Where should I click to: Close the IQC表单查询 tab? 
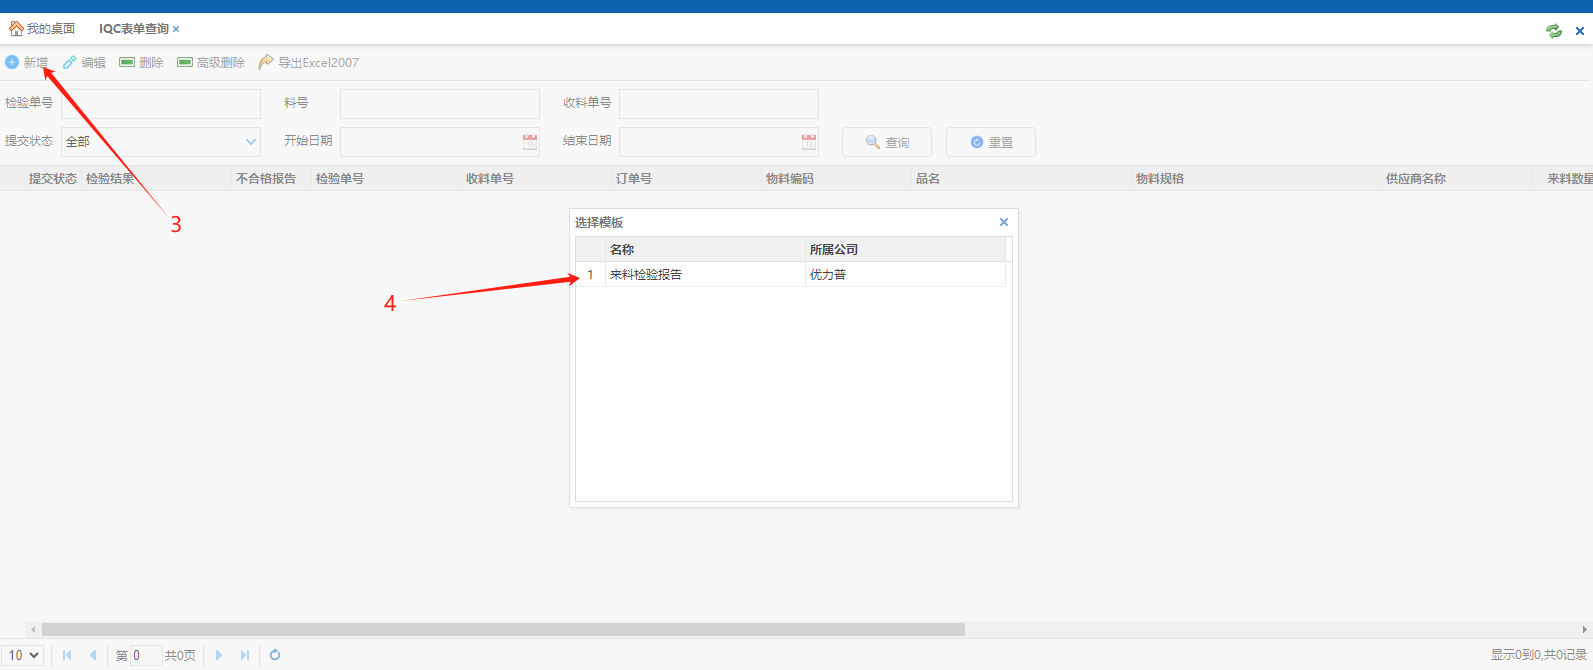[x=176, y=29]
